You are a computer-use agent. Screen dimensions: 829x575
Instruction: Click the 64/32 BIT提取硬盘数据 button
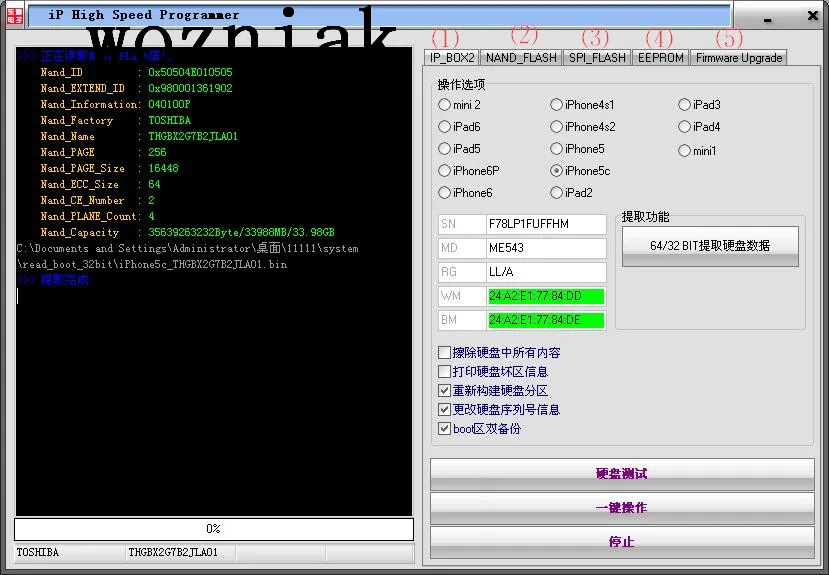pos(710,246)
